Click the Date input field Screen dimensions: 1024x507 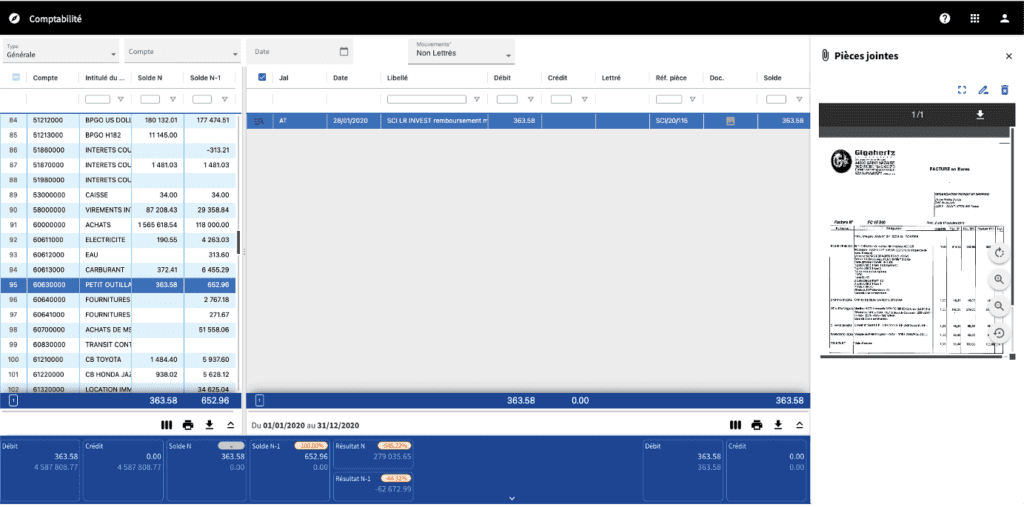click(299, 52)
